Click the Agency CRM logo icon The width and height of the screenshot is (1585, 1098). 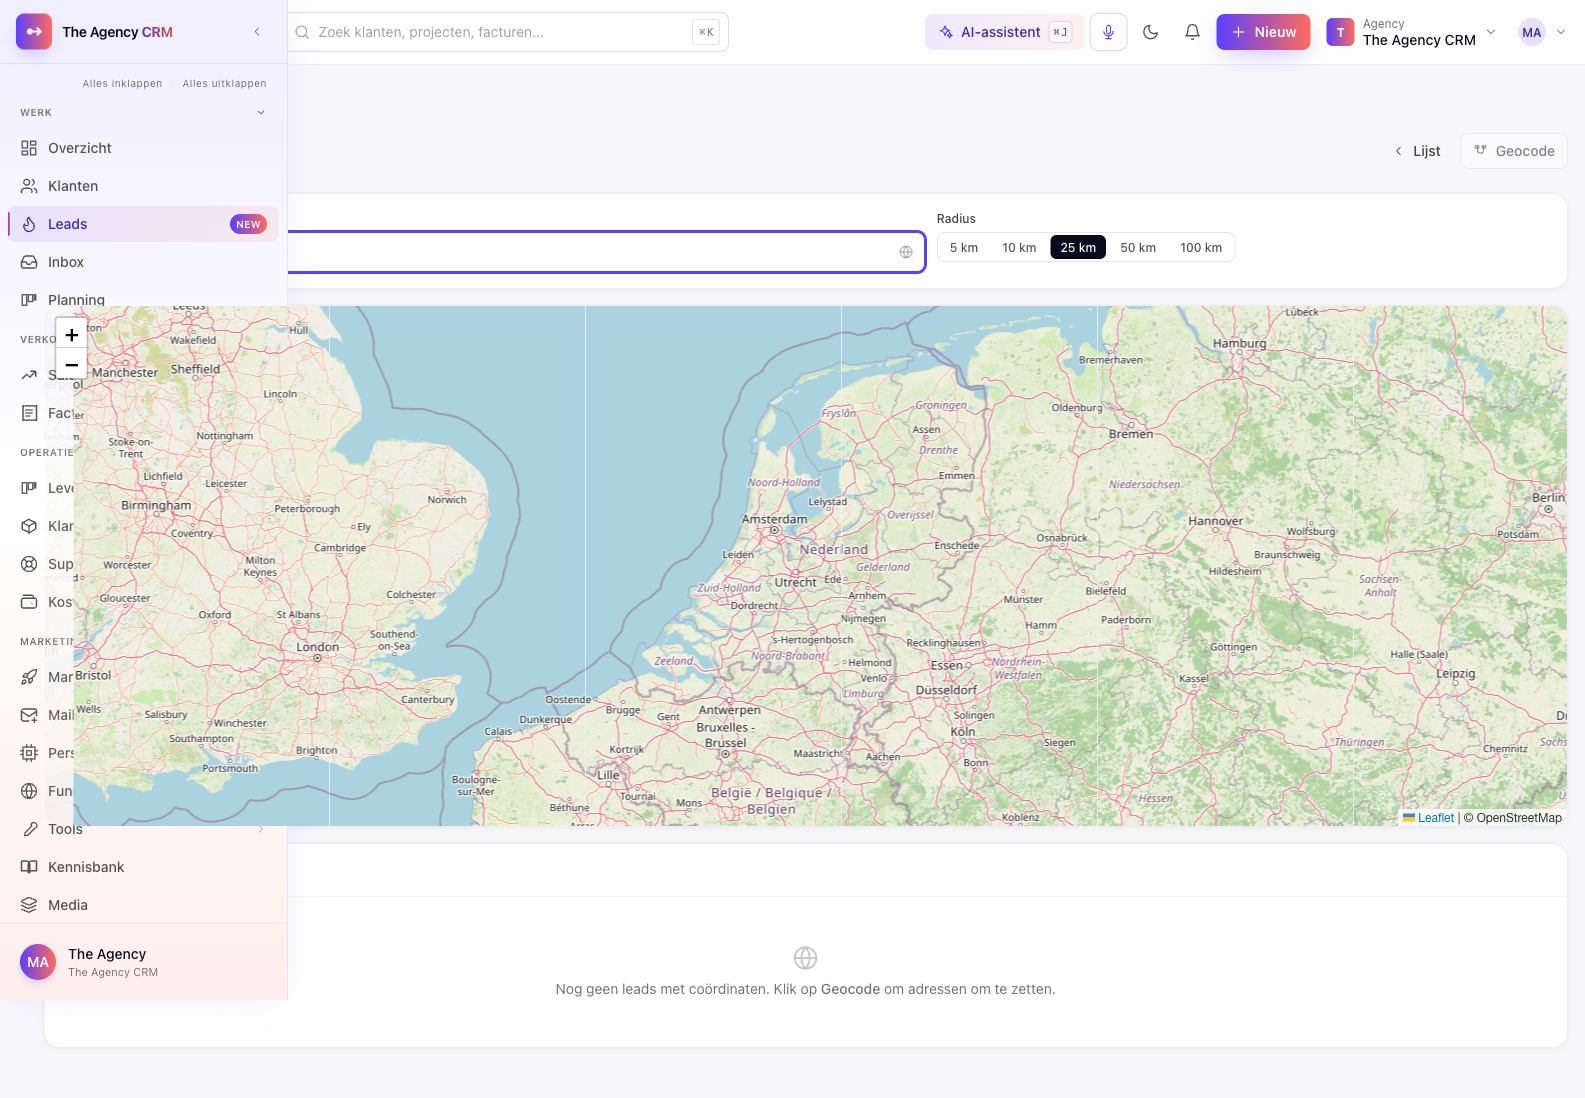(34, 32)
